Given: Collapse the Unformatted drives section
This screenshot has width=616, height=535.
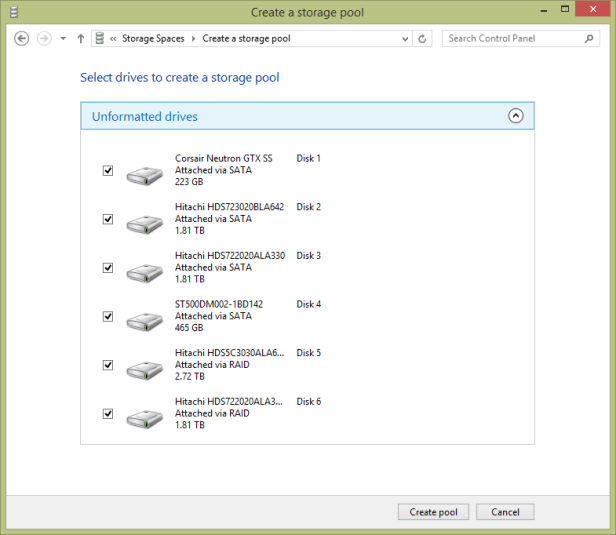Looking at the screenshot, I should (516, 116).
